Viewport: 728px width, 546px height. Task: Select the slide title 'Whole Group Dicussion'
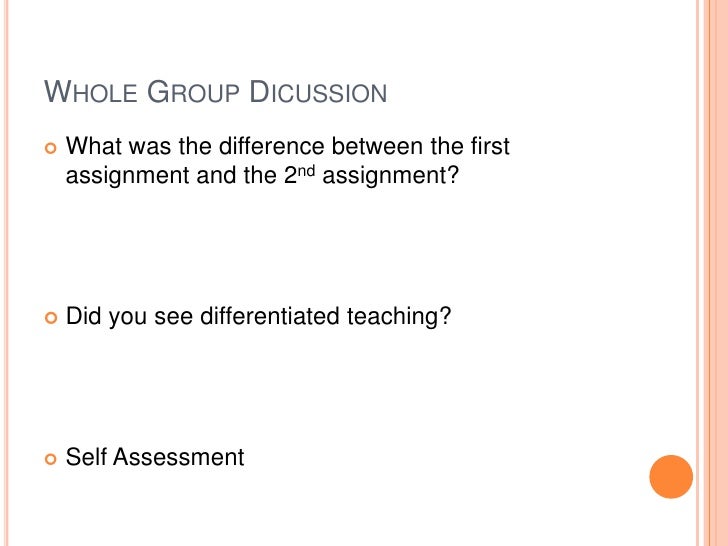tap(216, 94)
